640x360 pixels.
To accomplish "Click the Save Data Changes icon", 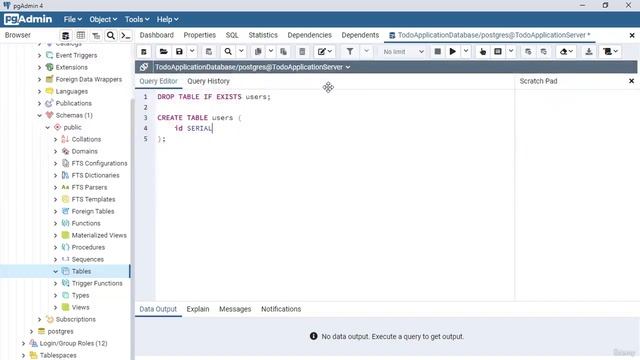I will pos(209,51).
